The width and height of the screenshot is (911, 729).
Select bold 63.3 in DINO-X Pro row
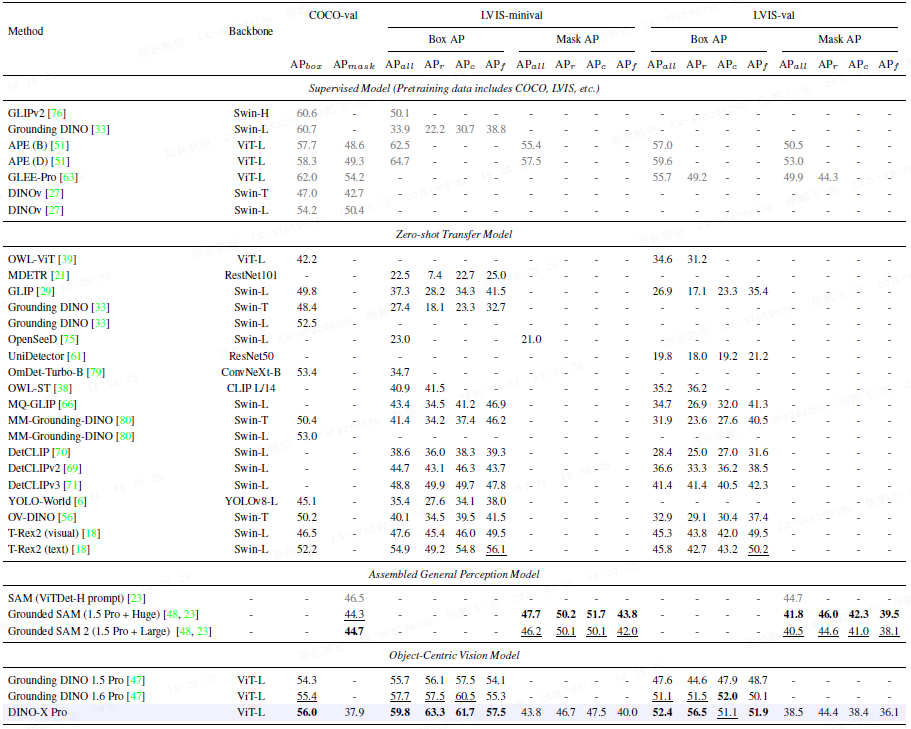pyautogui.click(x=435, y=713)
